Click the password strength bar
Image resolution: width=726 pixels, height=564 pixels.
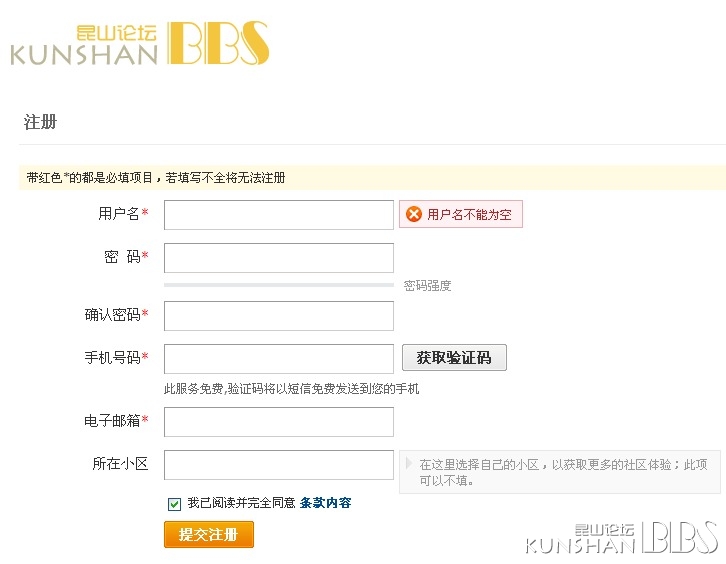(279, 285)
